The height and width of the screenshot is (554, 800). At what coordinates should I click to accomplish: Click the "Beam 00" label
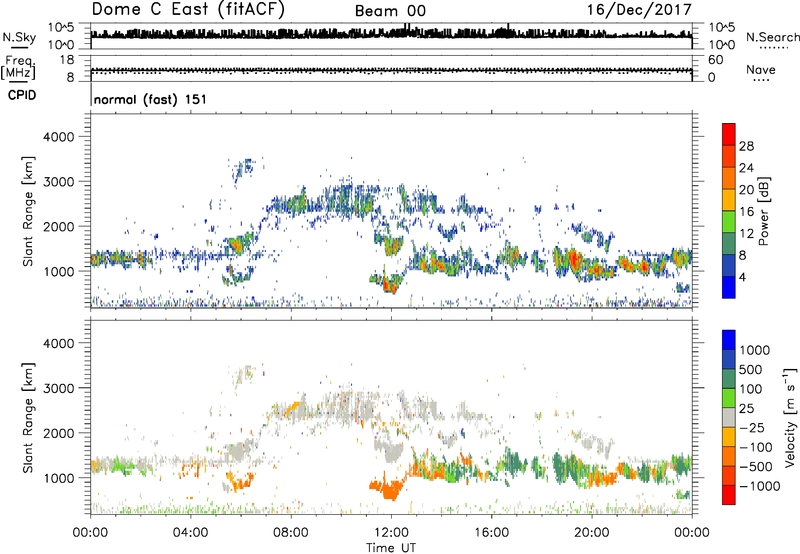[x=390, y=11]
